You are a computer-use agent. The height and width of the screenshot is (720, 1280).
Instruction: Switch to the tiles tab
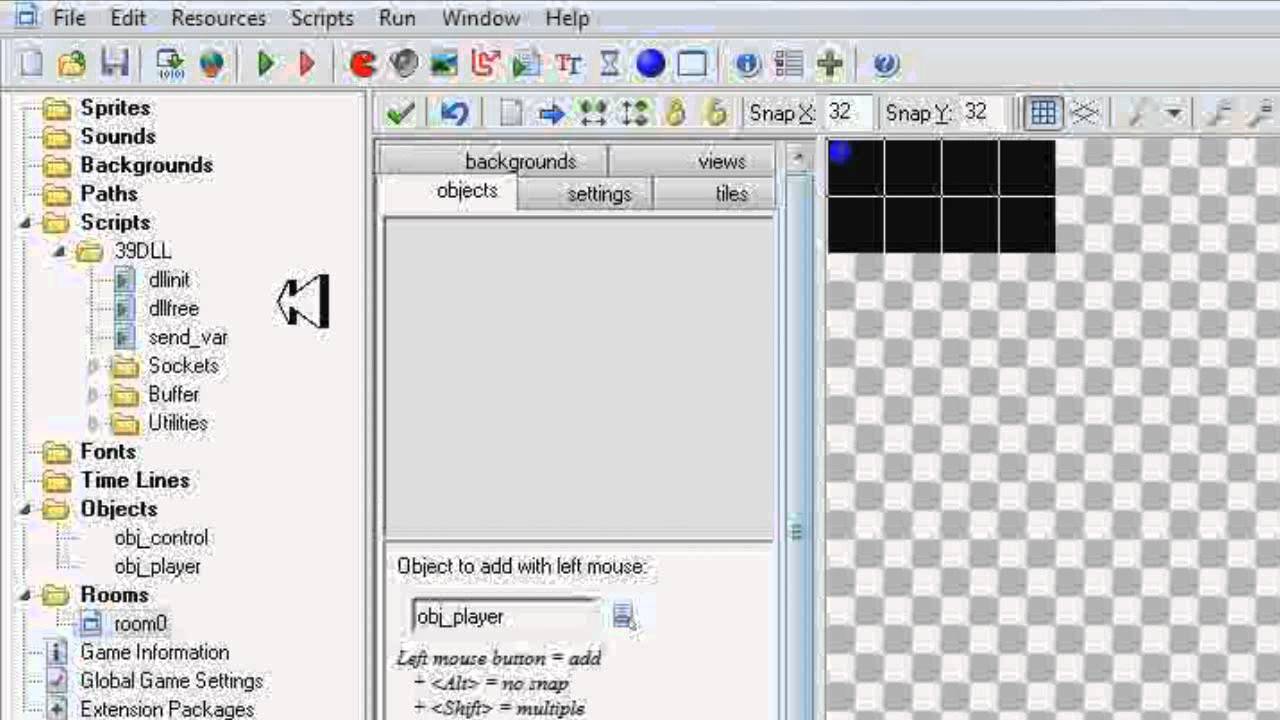pyautogui.click(x=715, y=194)
